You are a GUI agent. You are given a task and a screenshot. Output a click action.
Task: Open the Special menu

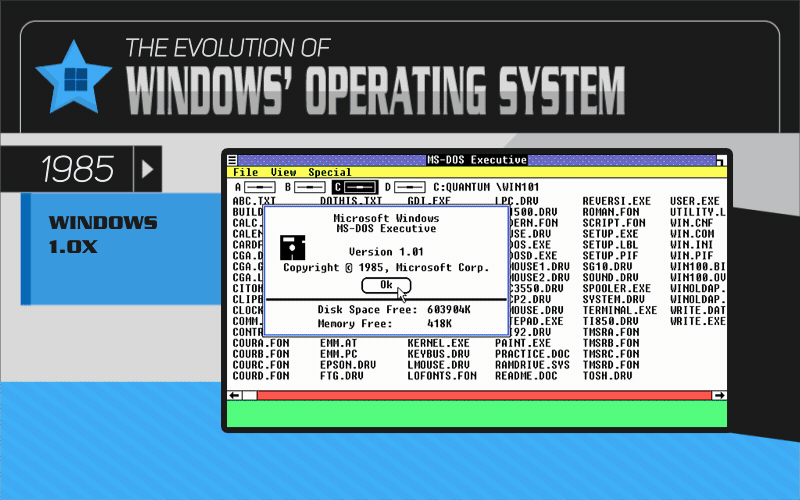[329, 172]
